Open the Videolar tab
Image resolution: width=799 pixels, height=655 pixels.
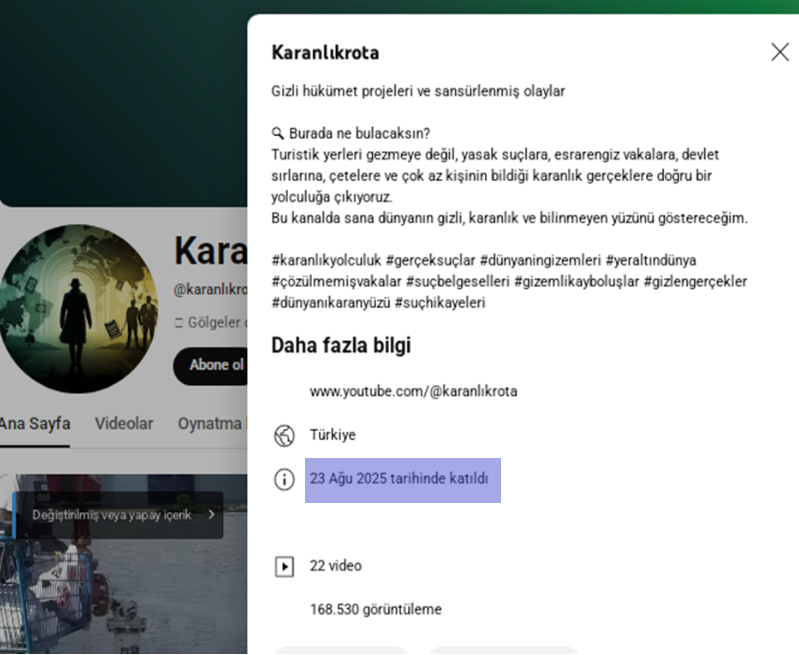click(x=124, y=423)
